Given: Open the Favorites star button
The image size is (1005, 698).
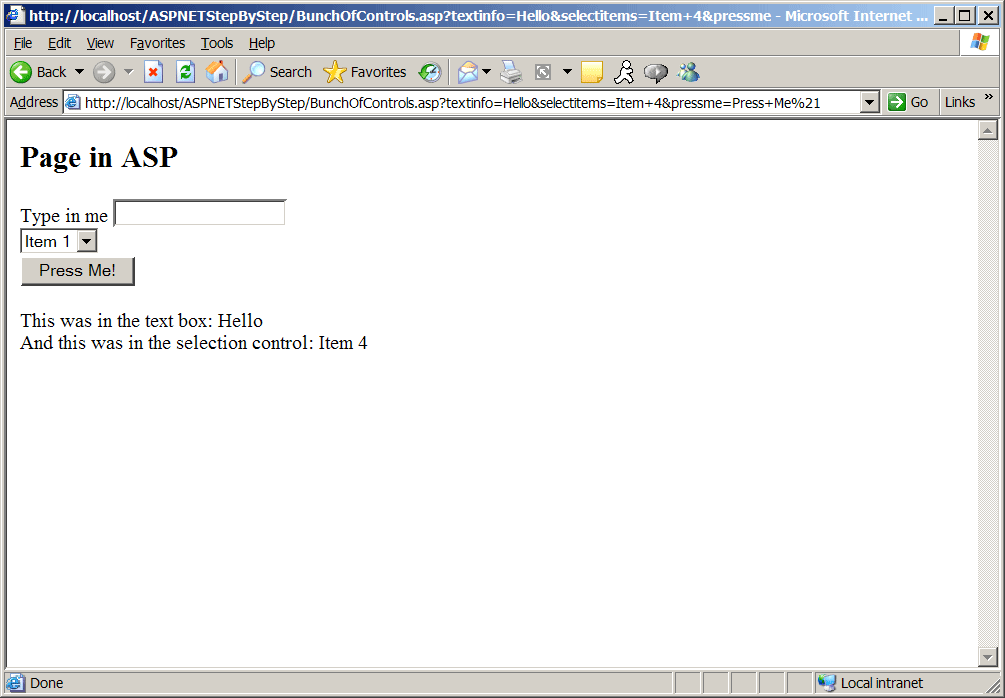Looking at the screenshot, I should tap(365, 72).
